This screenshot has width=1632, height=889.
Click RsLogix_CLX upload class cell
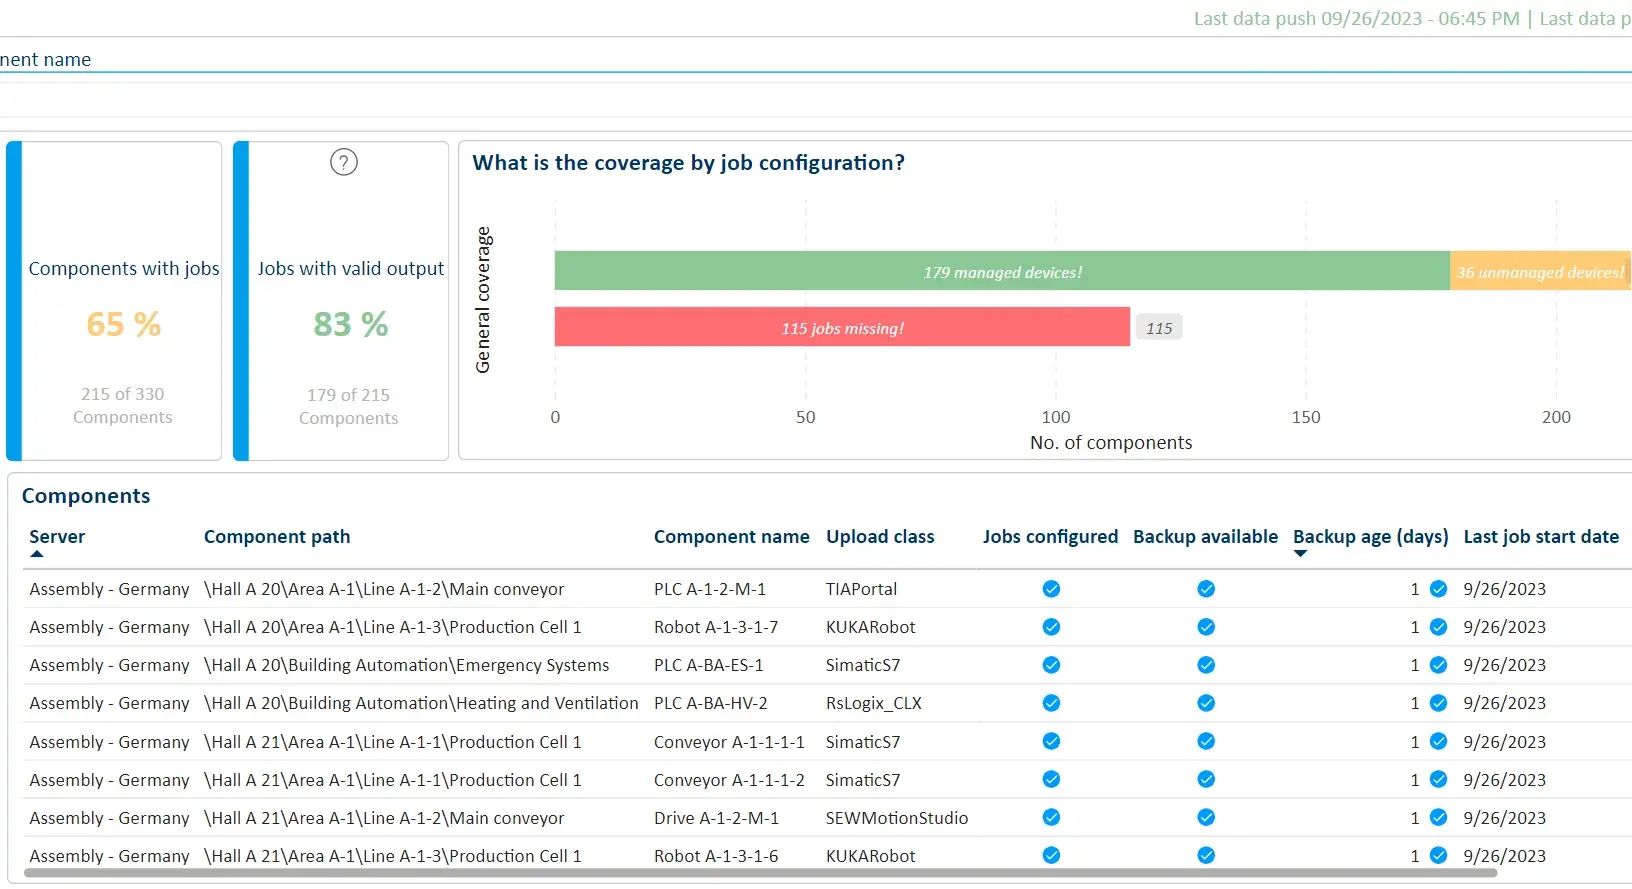(874, 703)
